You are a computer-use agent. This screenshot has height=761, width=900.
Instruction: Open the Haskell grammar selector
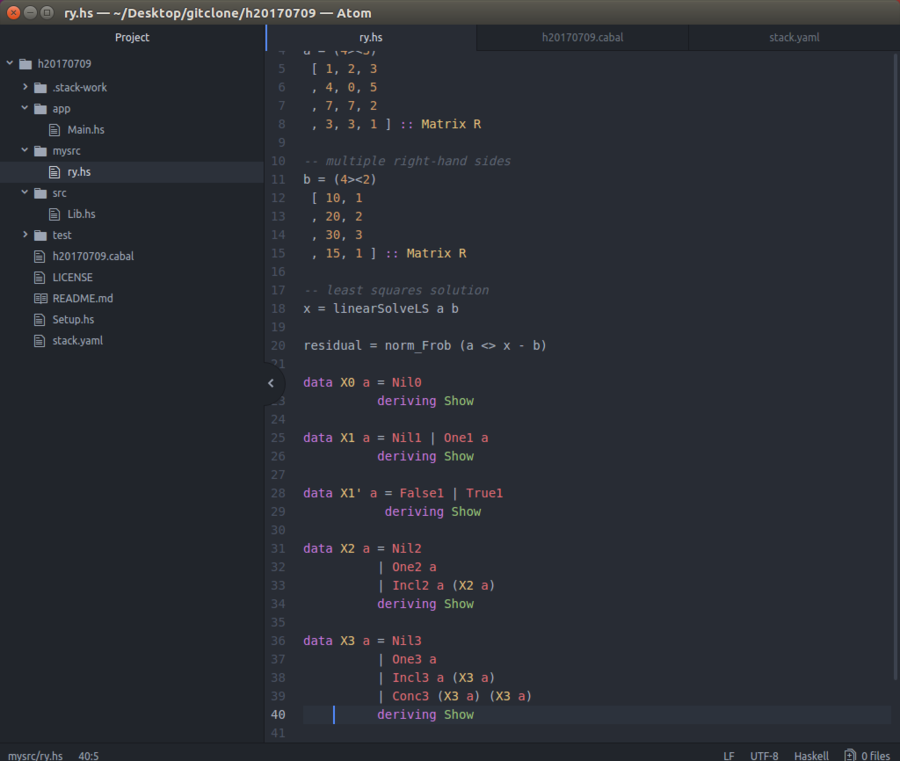[811, 755]
